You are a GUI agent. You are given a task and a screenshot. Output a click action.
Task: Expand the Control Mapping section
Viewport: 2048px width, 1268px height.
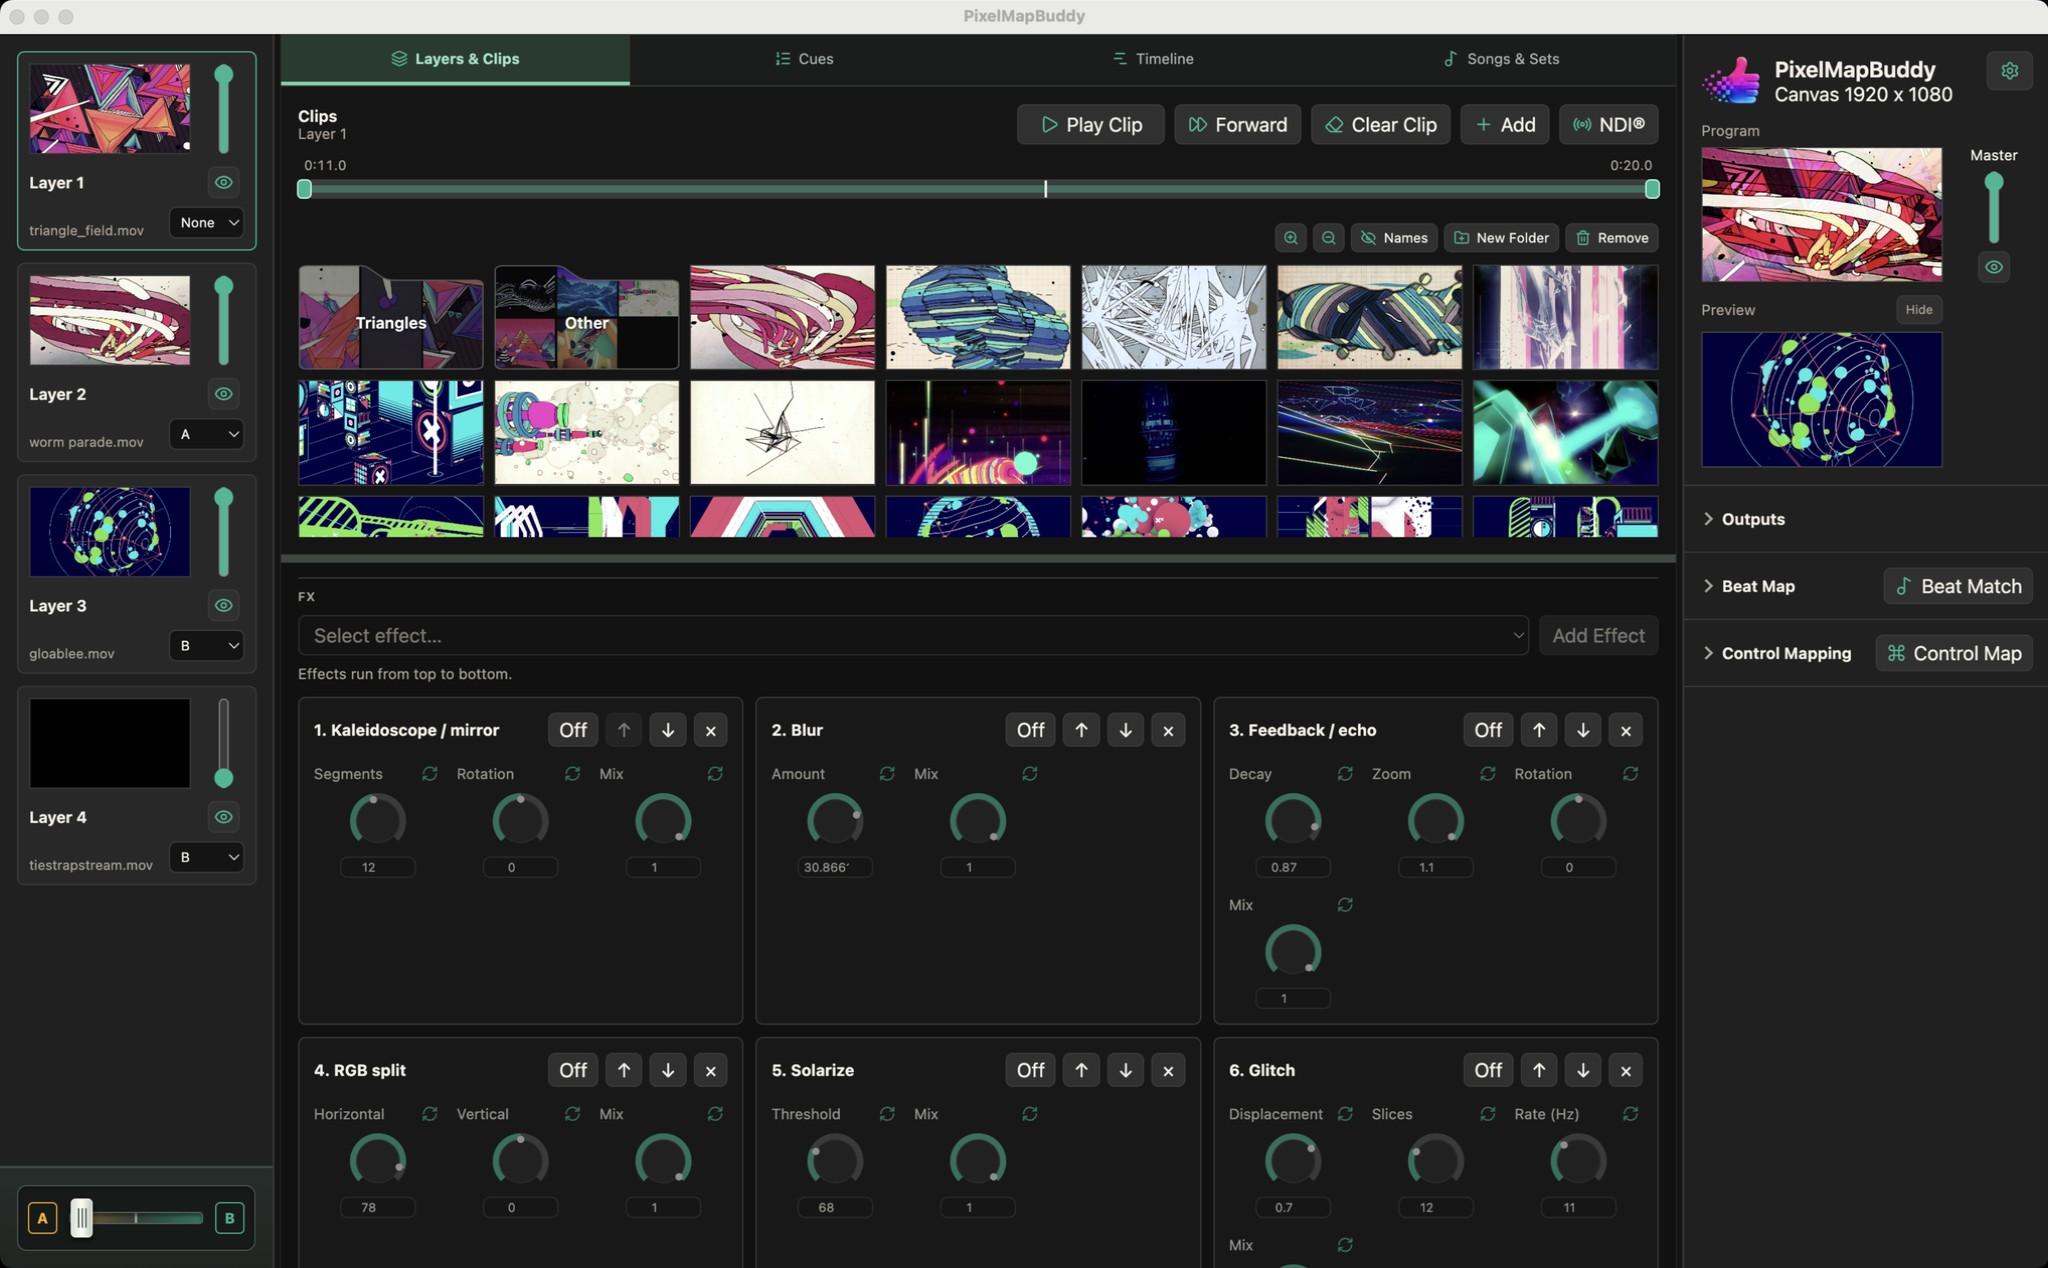(x=1777, y=653)
